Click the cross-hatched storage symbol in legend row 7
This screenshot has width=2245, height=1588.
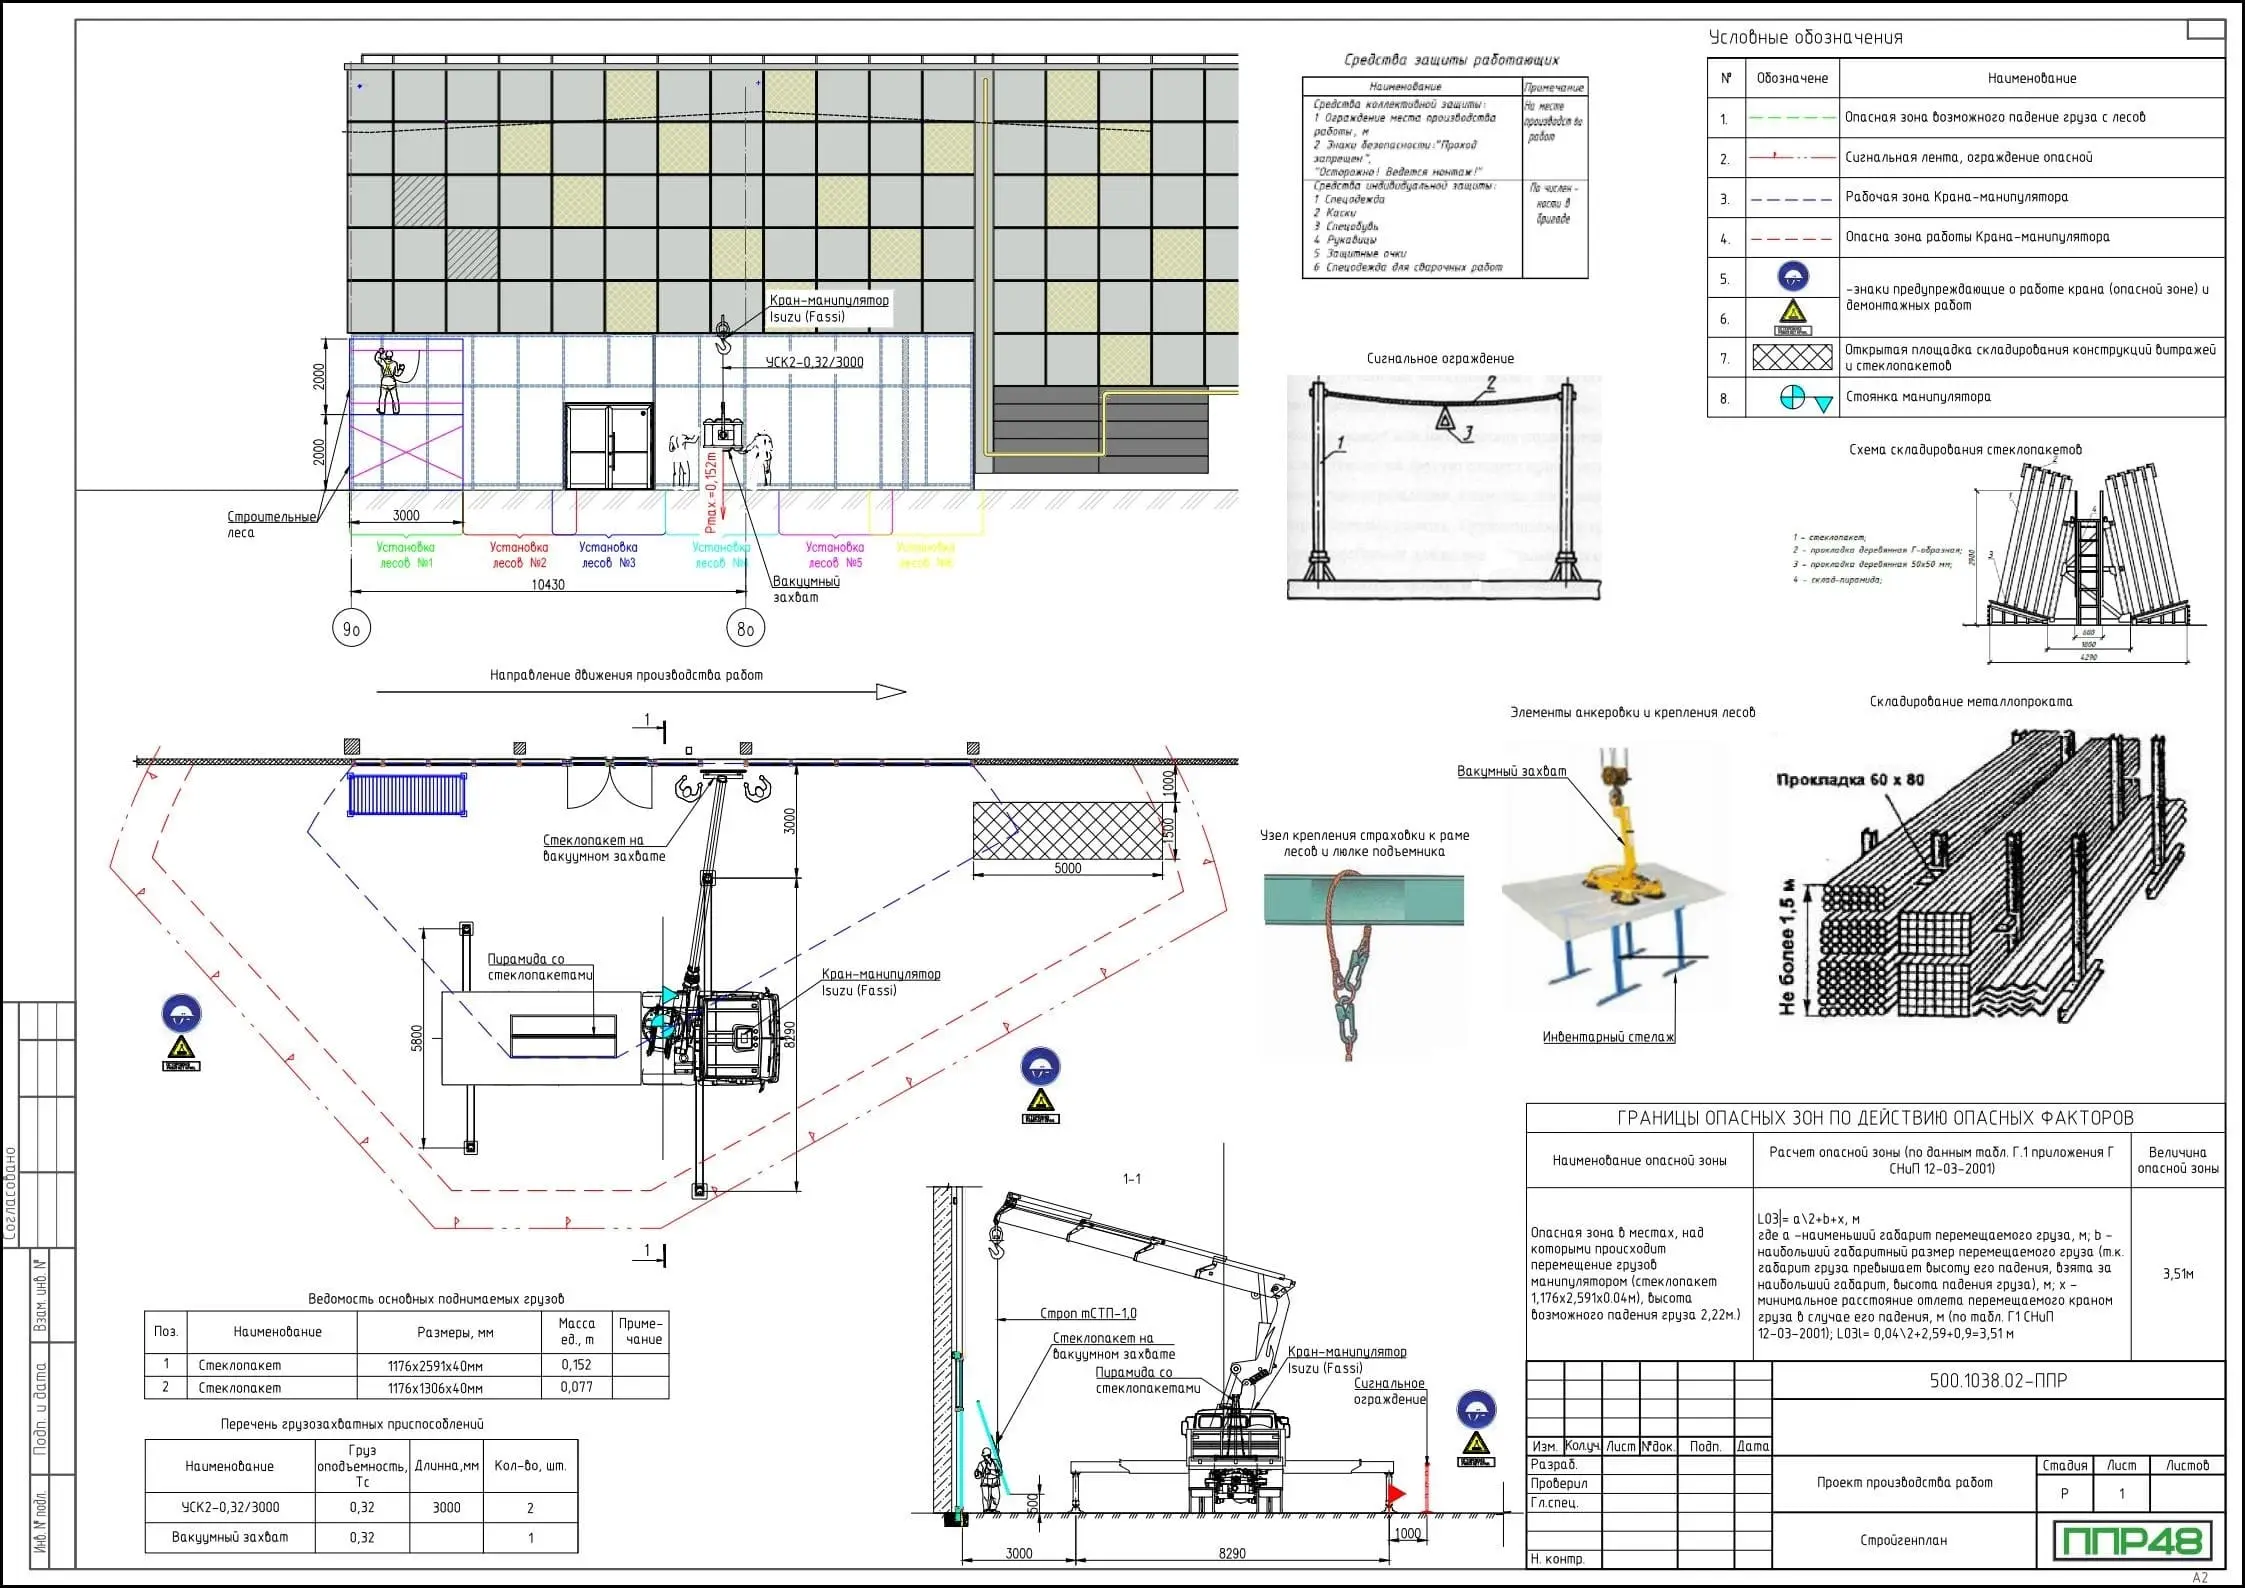pyautogui.click(x=1792, y=357)
